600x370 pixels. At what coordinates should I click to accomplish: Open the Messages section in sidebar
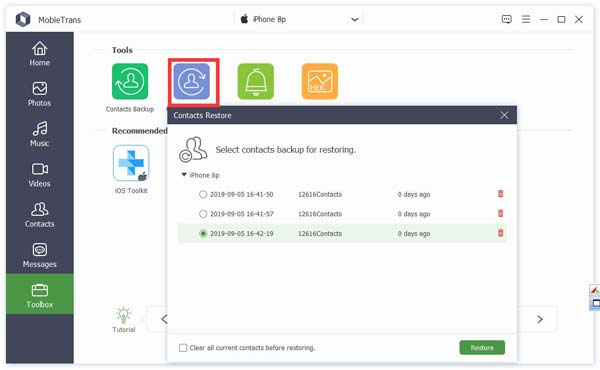tap(39, 256)
